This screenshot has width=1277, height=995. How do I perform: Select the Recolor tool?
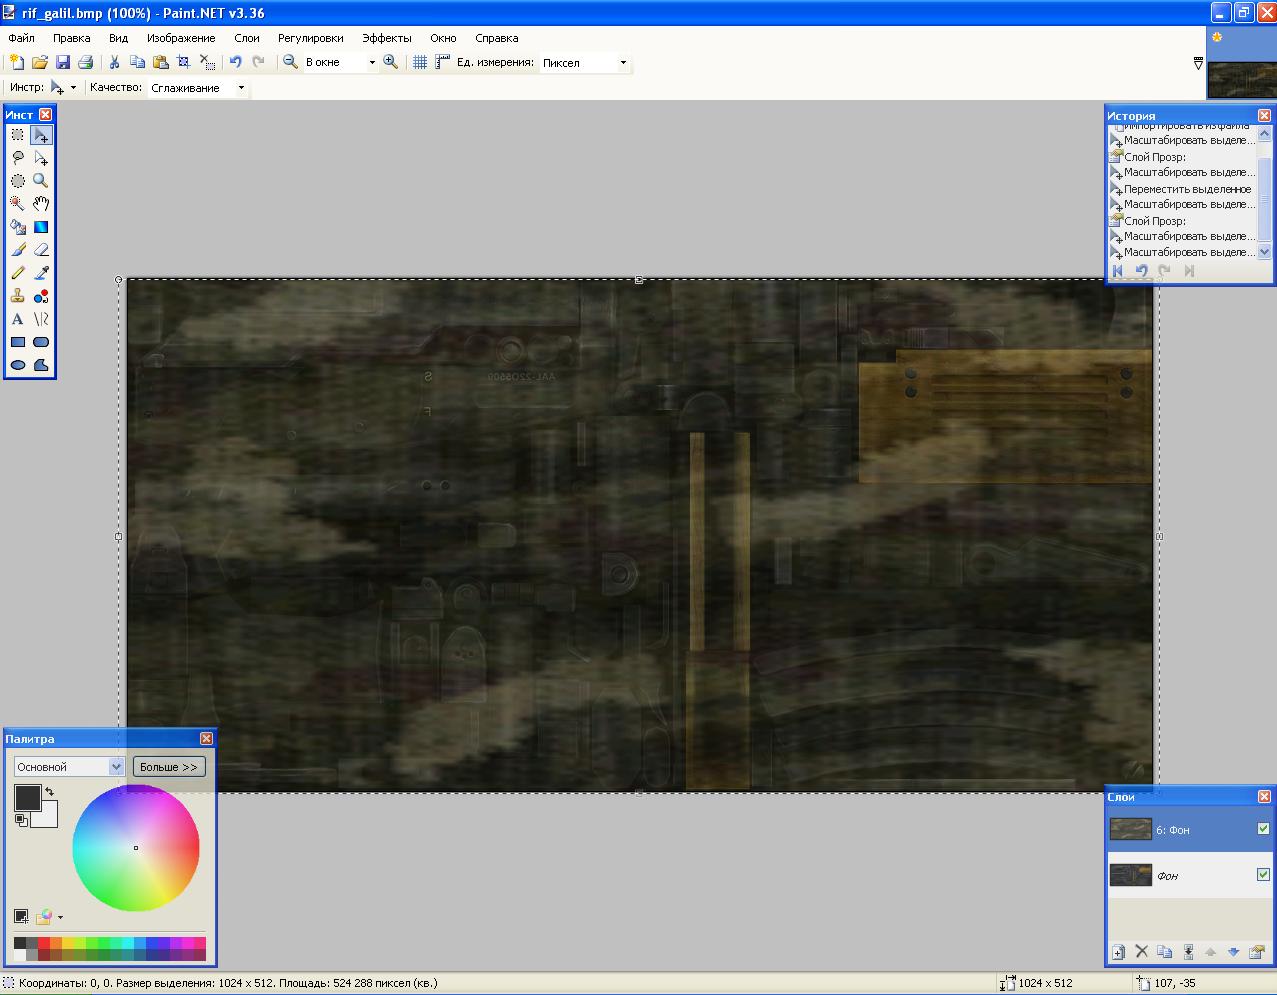point(41,296)
